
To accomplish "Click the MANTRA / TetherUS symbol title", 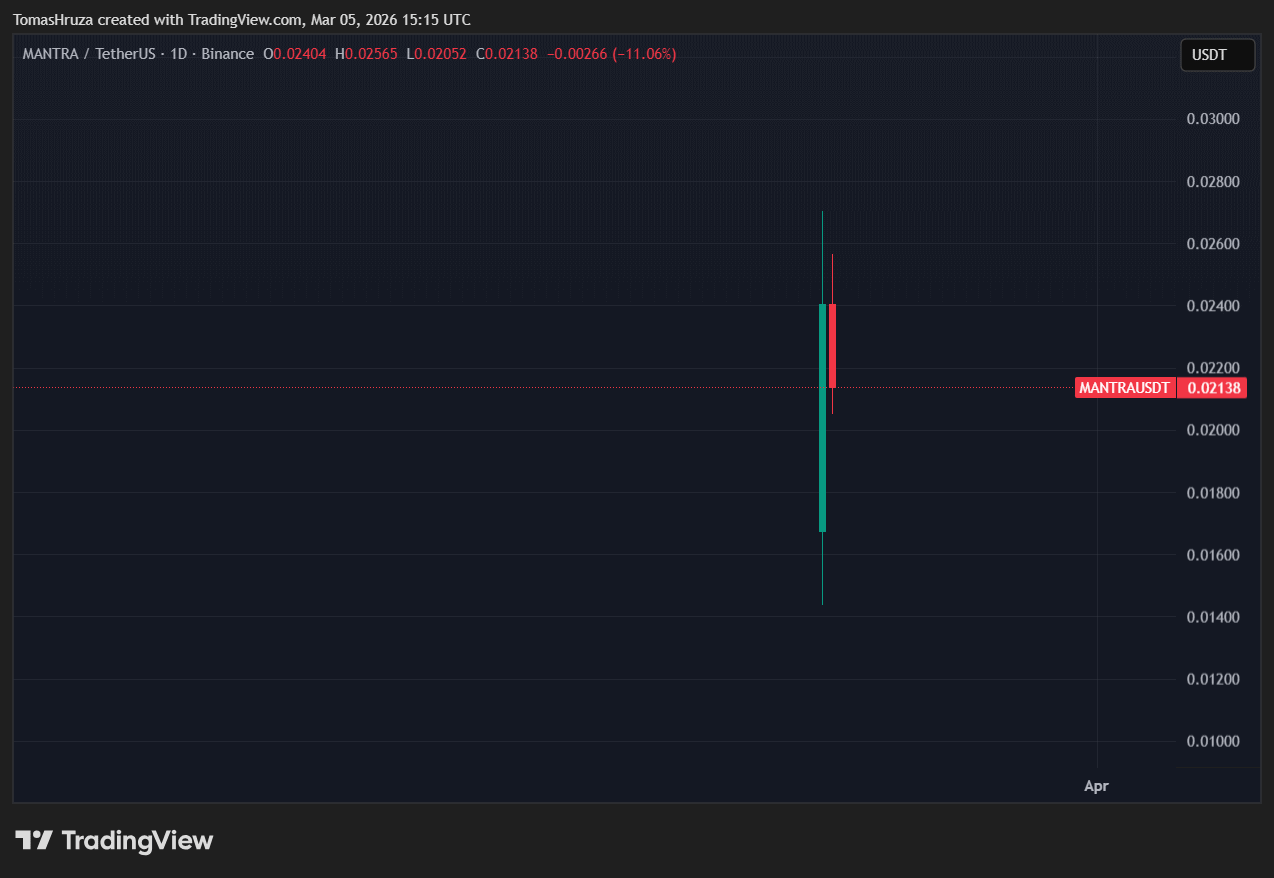I will pos(89,54).
